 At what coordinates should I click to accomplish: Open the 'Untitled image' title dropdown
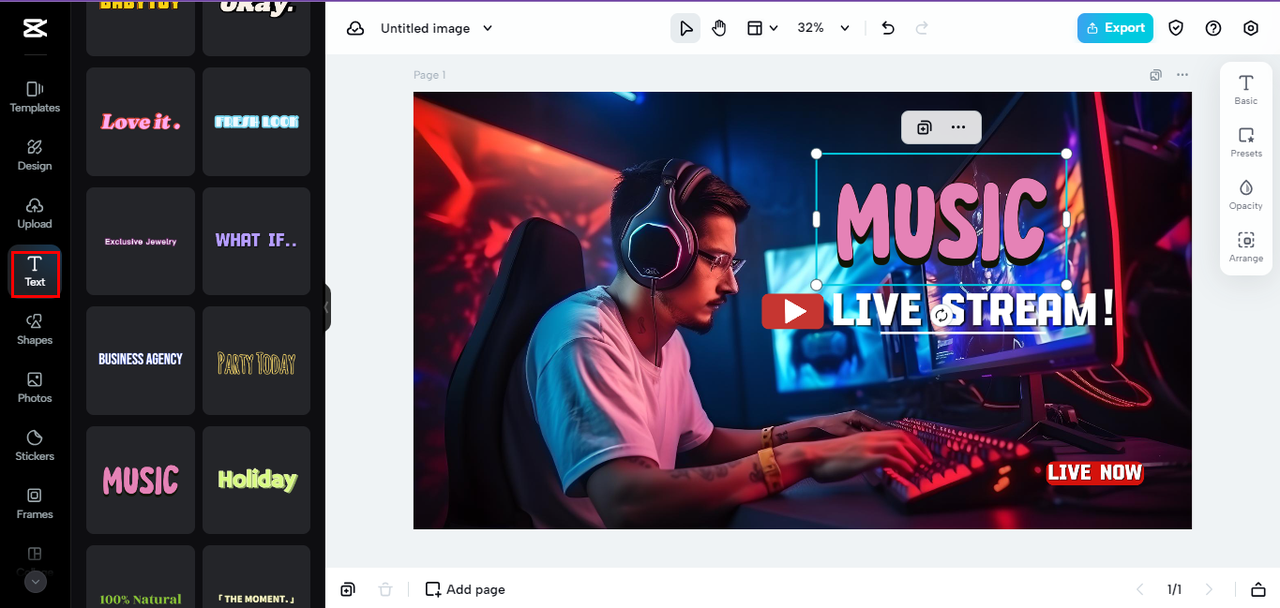(x=436, y=28)
